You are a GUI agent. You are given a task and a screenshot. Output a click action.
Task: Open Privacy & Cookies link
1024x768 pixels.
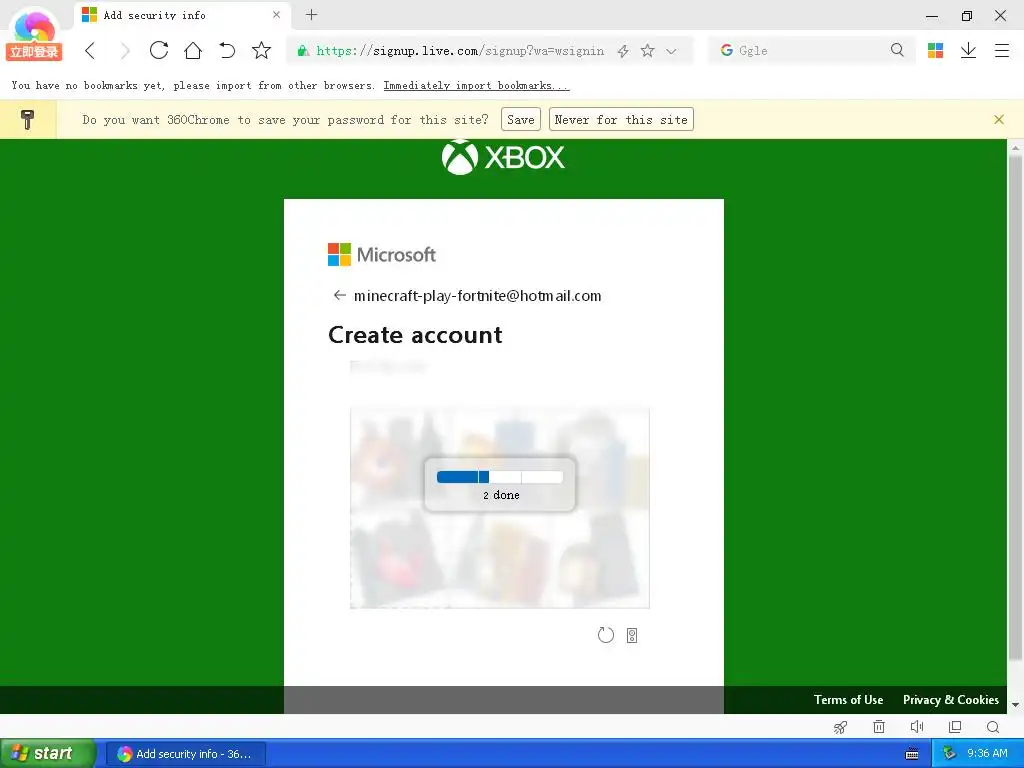pos(951,699)
